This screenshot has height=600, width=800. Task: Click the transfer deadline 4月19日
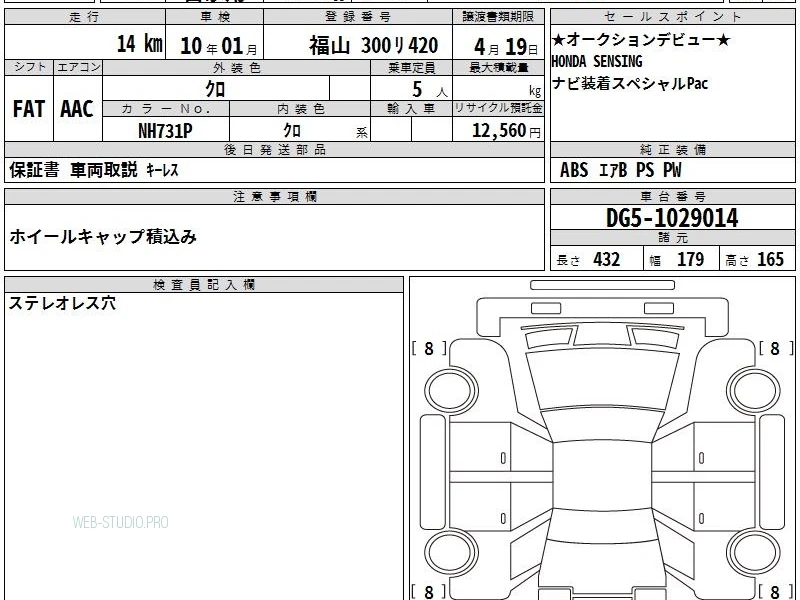pyautogui.click(x=506, y=47)
